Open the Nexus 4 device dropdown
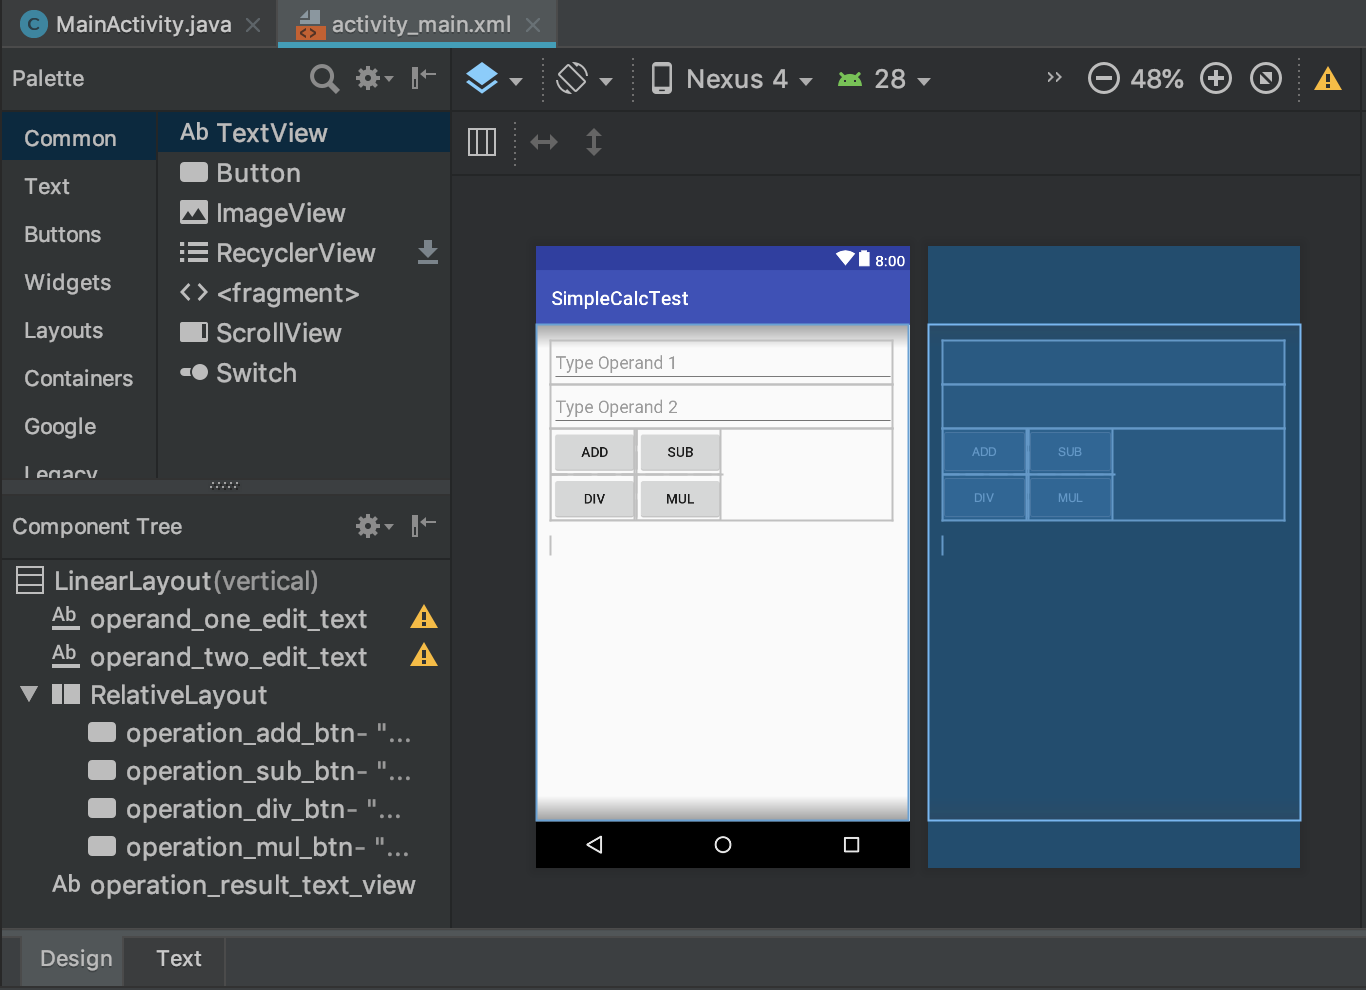The height and width of the screenshot is (990, 1366). coord(733,78)
